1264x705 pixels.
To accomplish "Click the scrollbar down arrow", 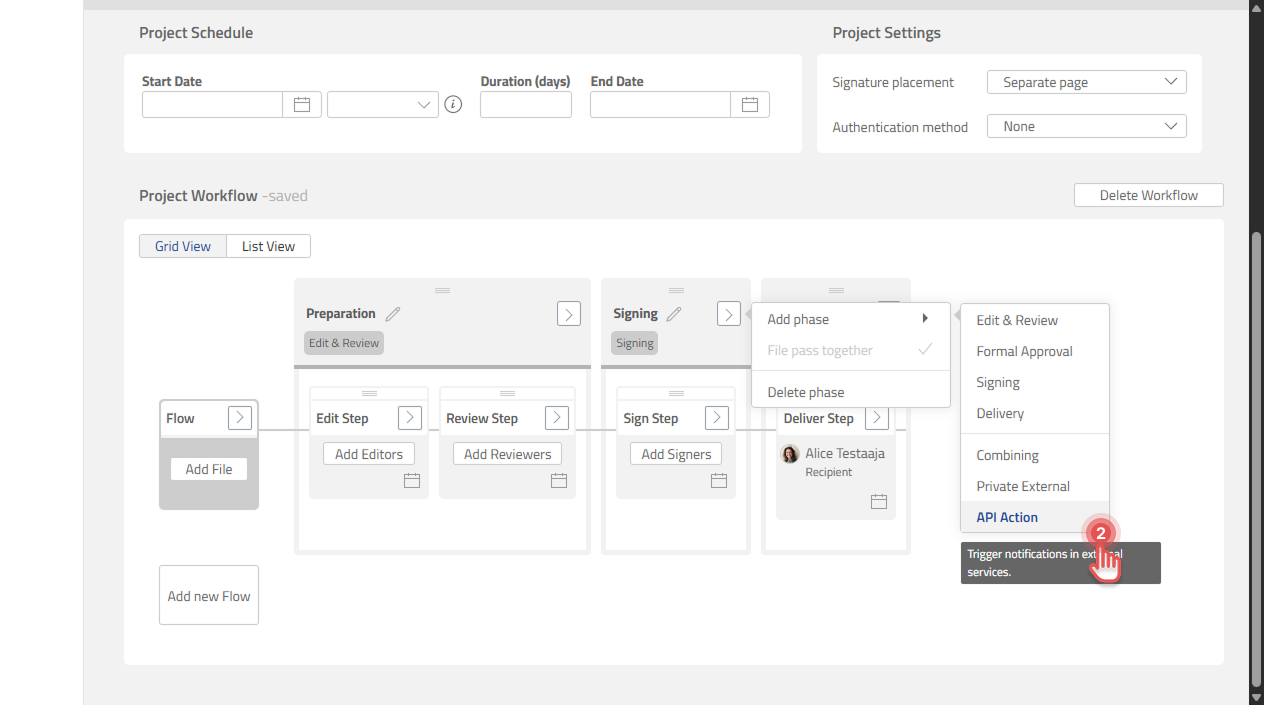I will pyautogui.click(x=1257, y=697).
